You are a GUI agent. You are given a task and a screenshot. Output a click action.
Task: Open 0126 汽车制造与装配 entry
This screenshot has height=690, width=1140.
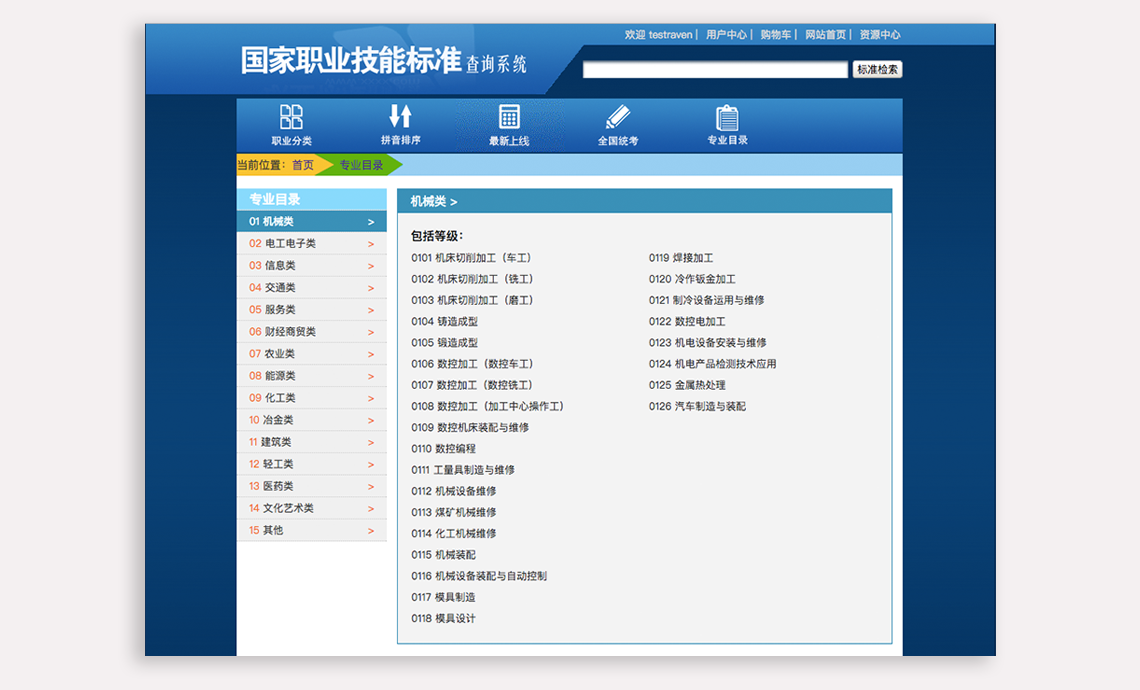pos(697,407)
